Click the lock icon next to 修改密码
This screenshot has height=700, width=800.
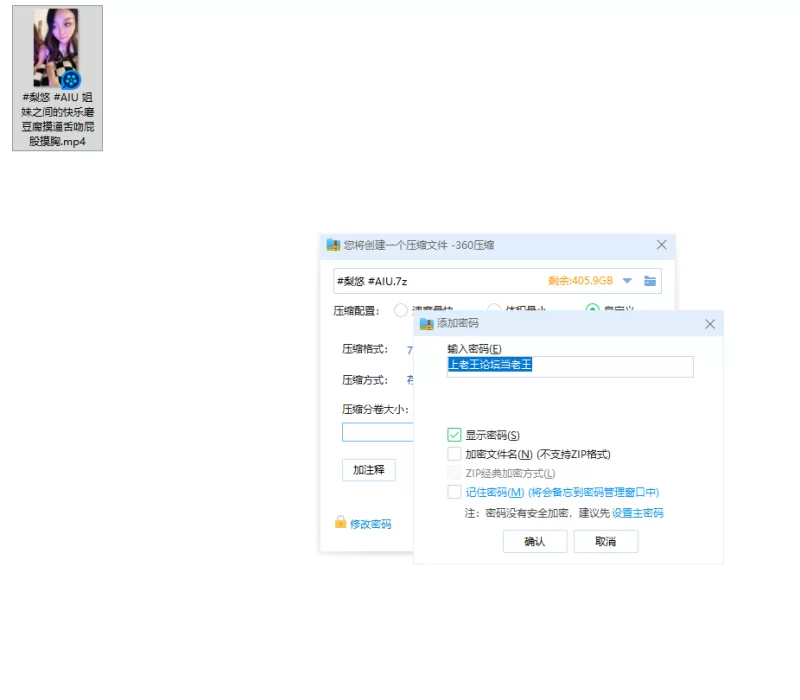click(340, 523)
